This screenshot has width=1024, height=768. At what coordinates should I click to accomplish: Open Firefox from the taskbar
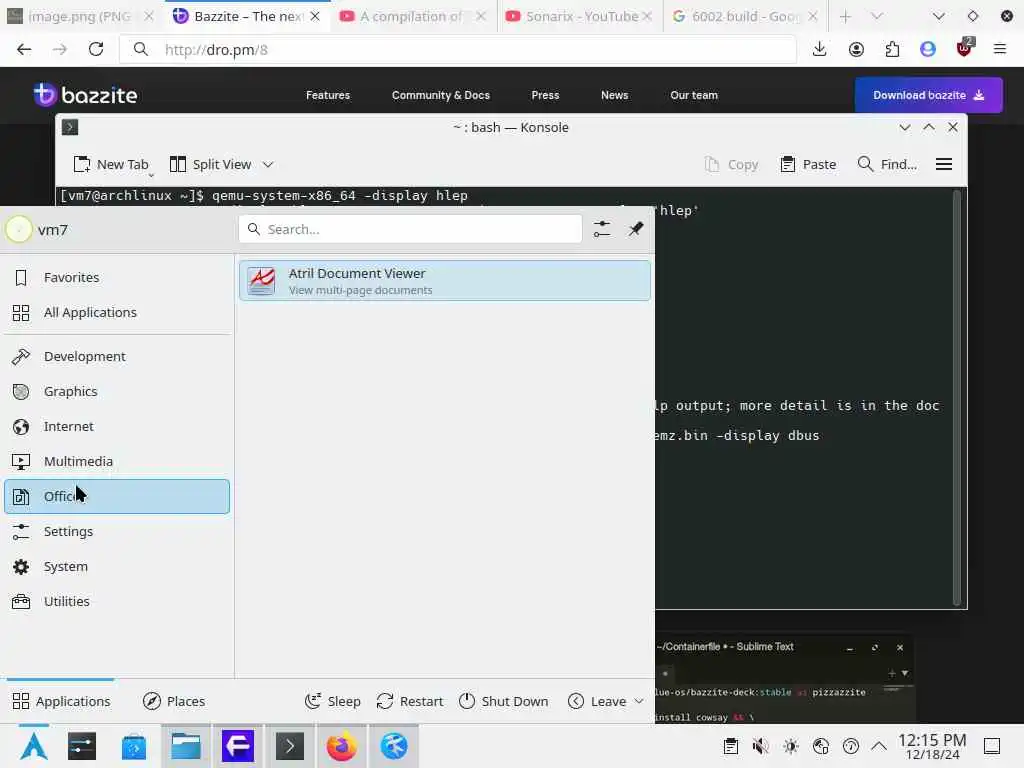point(342,746)
